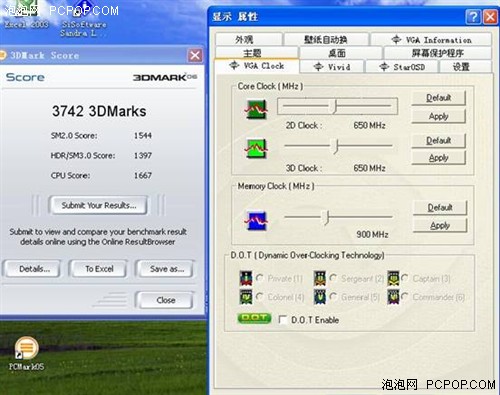Click the 3D Clock 650 MHz value
This screenshot has width=500, height=395.
click(369, 168)
